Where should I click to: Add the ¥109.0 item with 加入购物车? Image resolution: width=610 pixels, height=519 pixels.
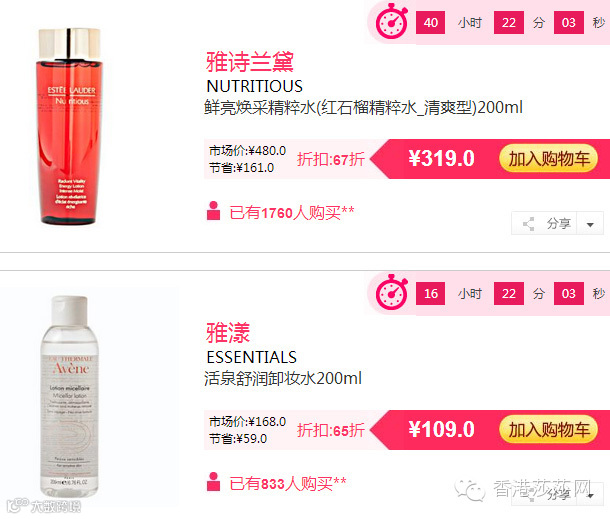coord(549,430)
